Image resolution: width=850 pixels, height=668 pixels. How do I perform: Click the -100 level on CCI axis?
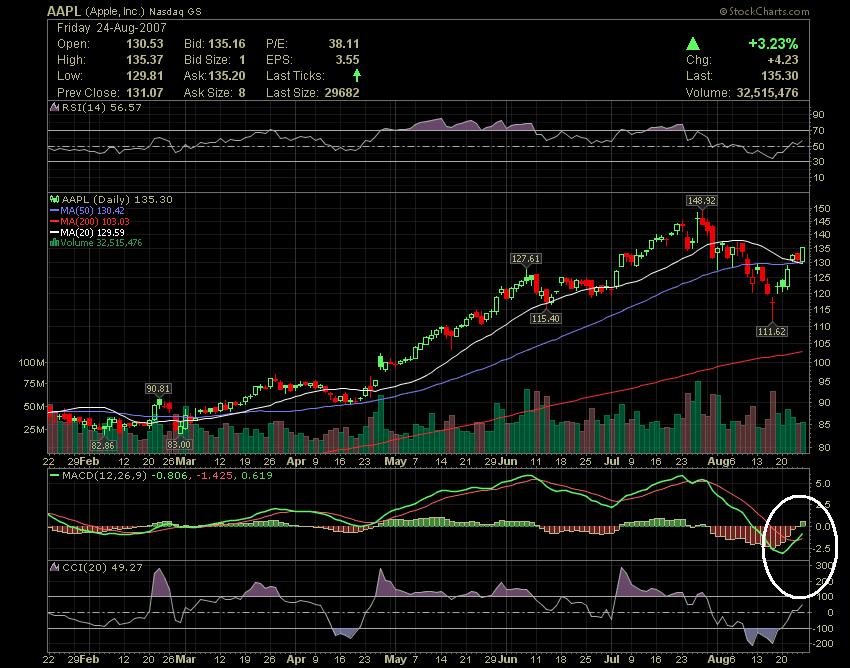tap(822, 628)
